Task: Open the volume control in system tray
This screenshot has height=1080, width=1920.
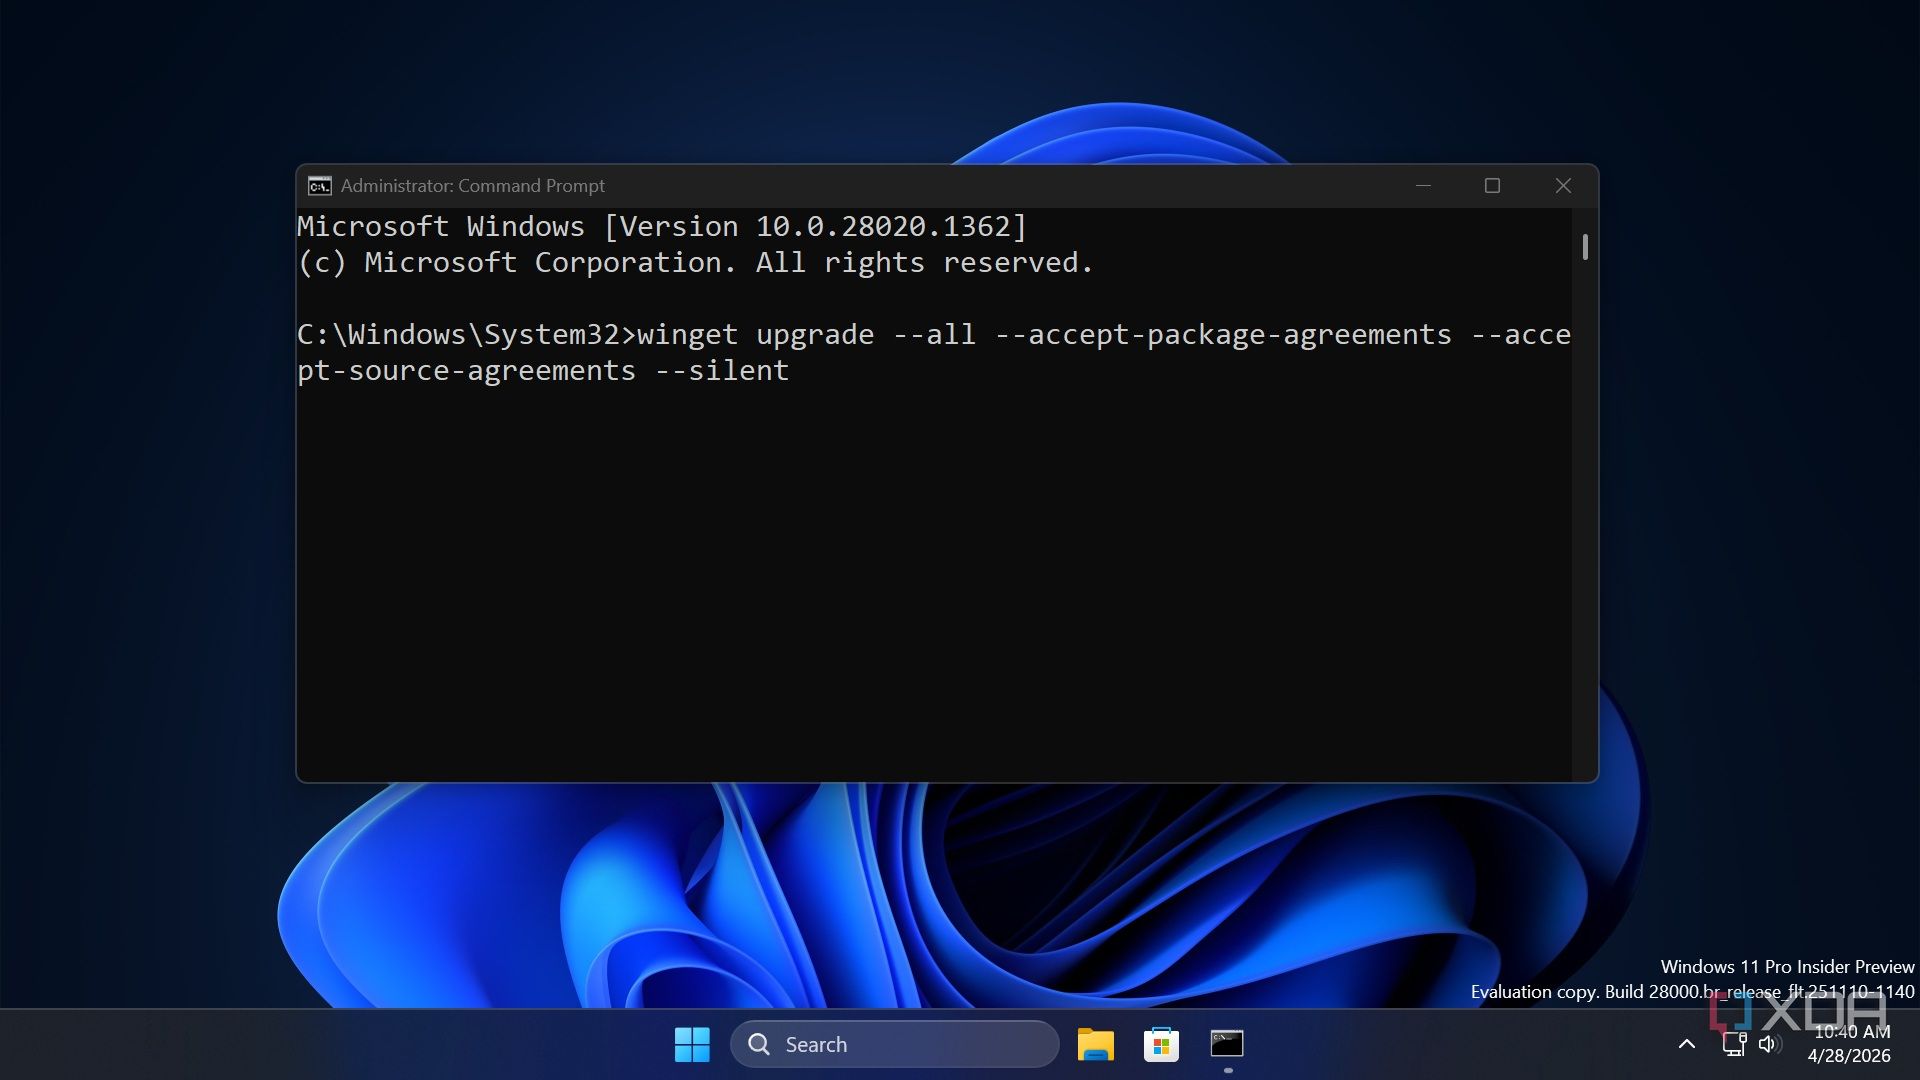Action: point(1770,1044)
